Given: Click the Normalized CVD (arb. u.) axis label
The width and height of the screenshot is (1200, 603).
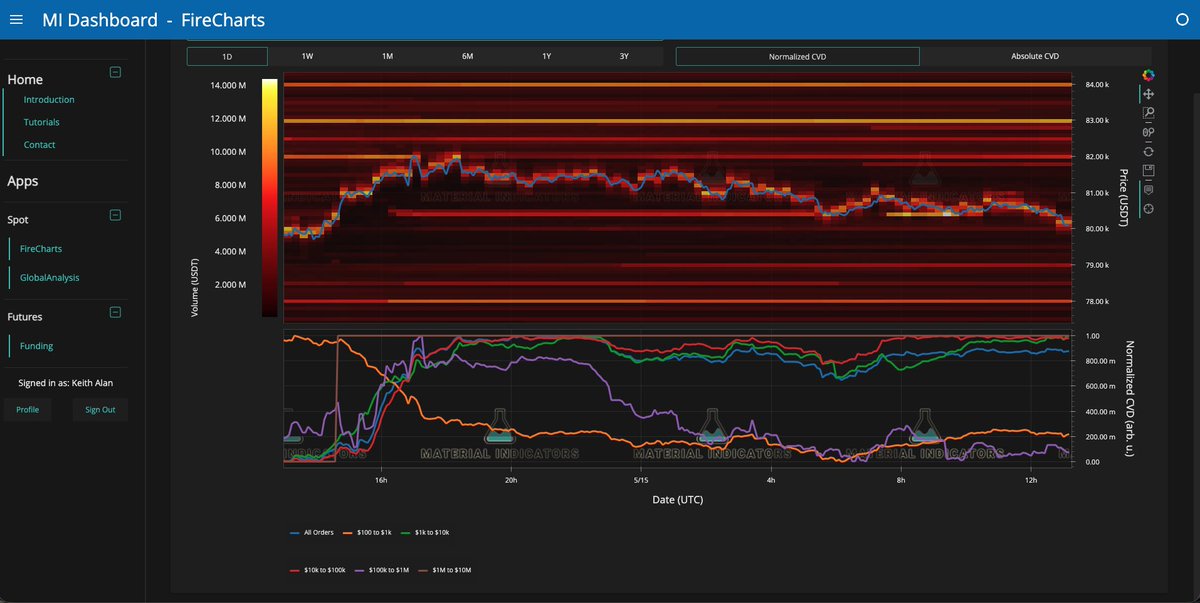Looking at the screenshot, I should pos(1130,398).
